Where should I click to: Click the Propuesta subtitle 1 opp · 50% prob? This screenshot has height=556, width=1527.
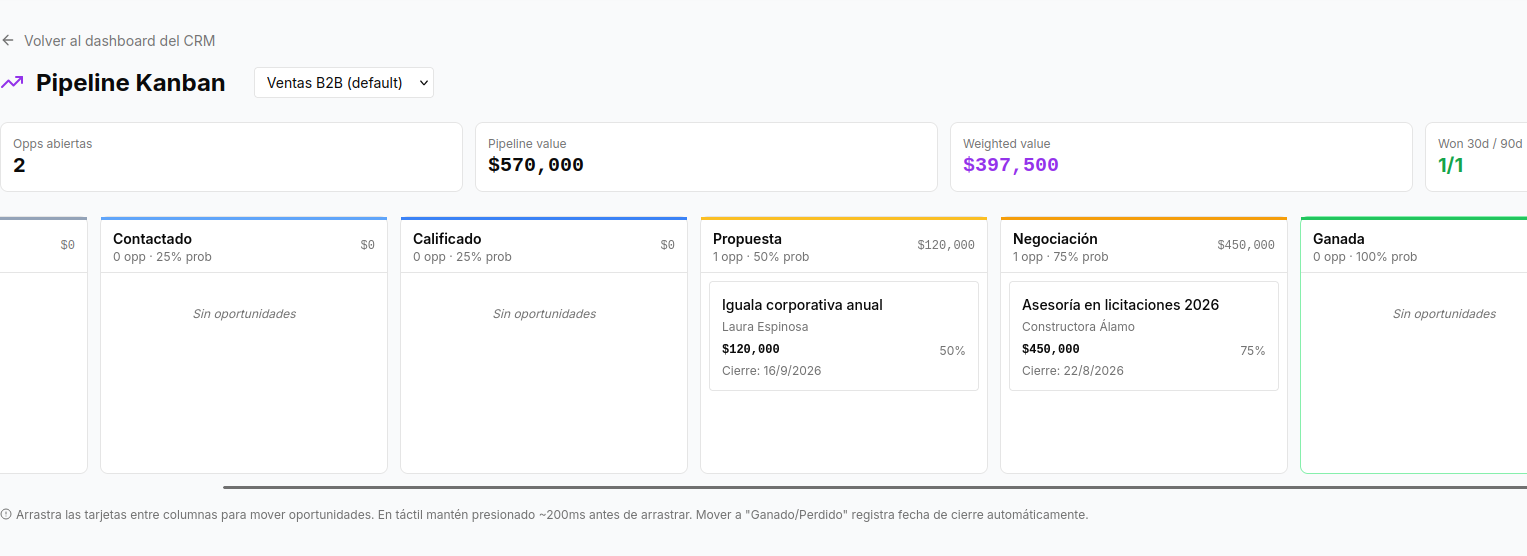(x=761, y=257)
